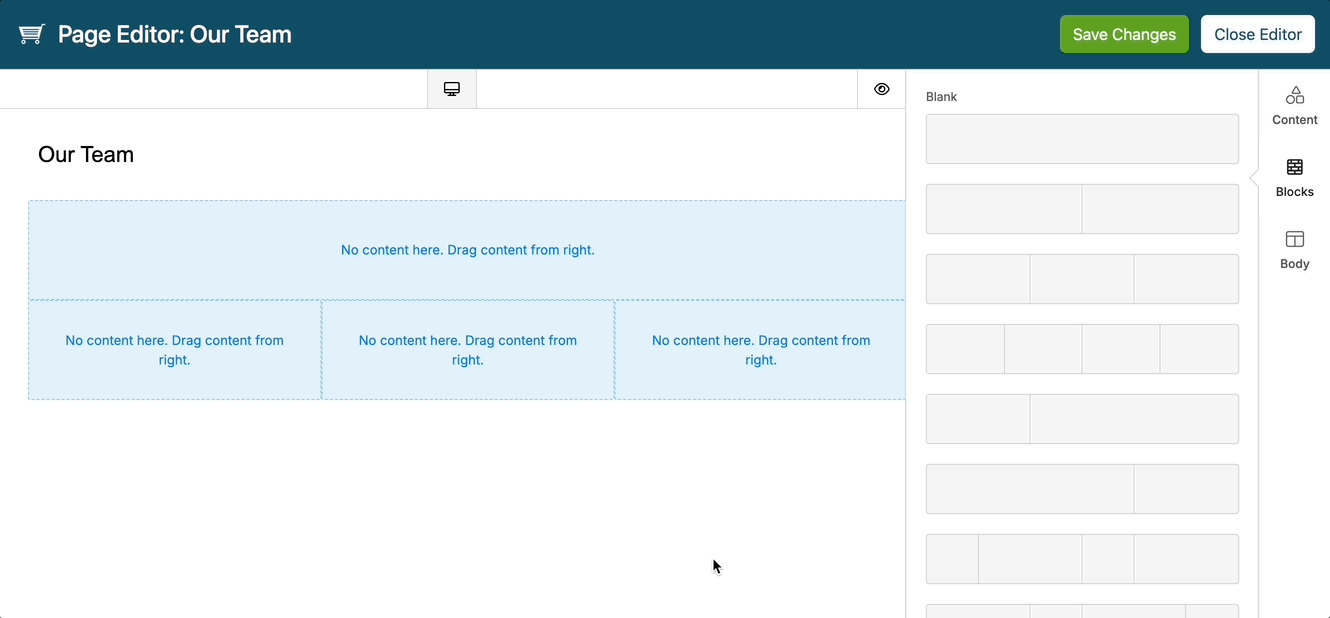Click the Save Changes button
Screen dimensions: 1330x618
tap(1124, 33)
